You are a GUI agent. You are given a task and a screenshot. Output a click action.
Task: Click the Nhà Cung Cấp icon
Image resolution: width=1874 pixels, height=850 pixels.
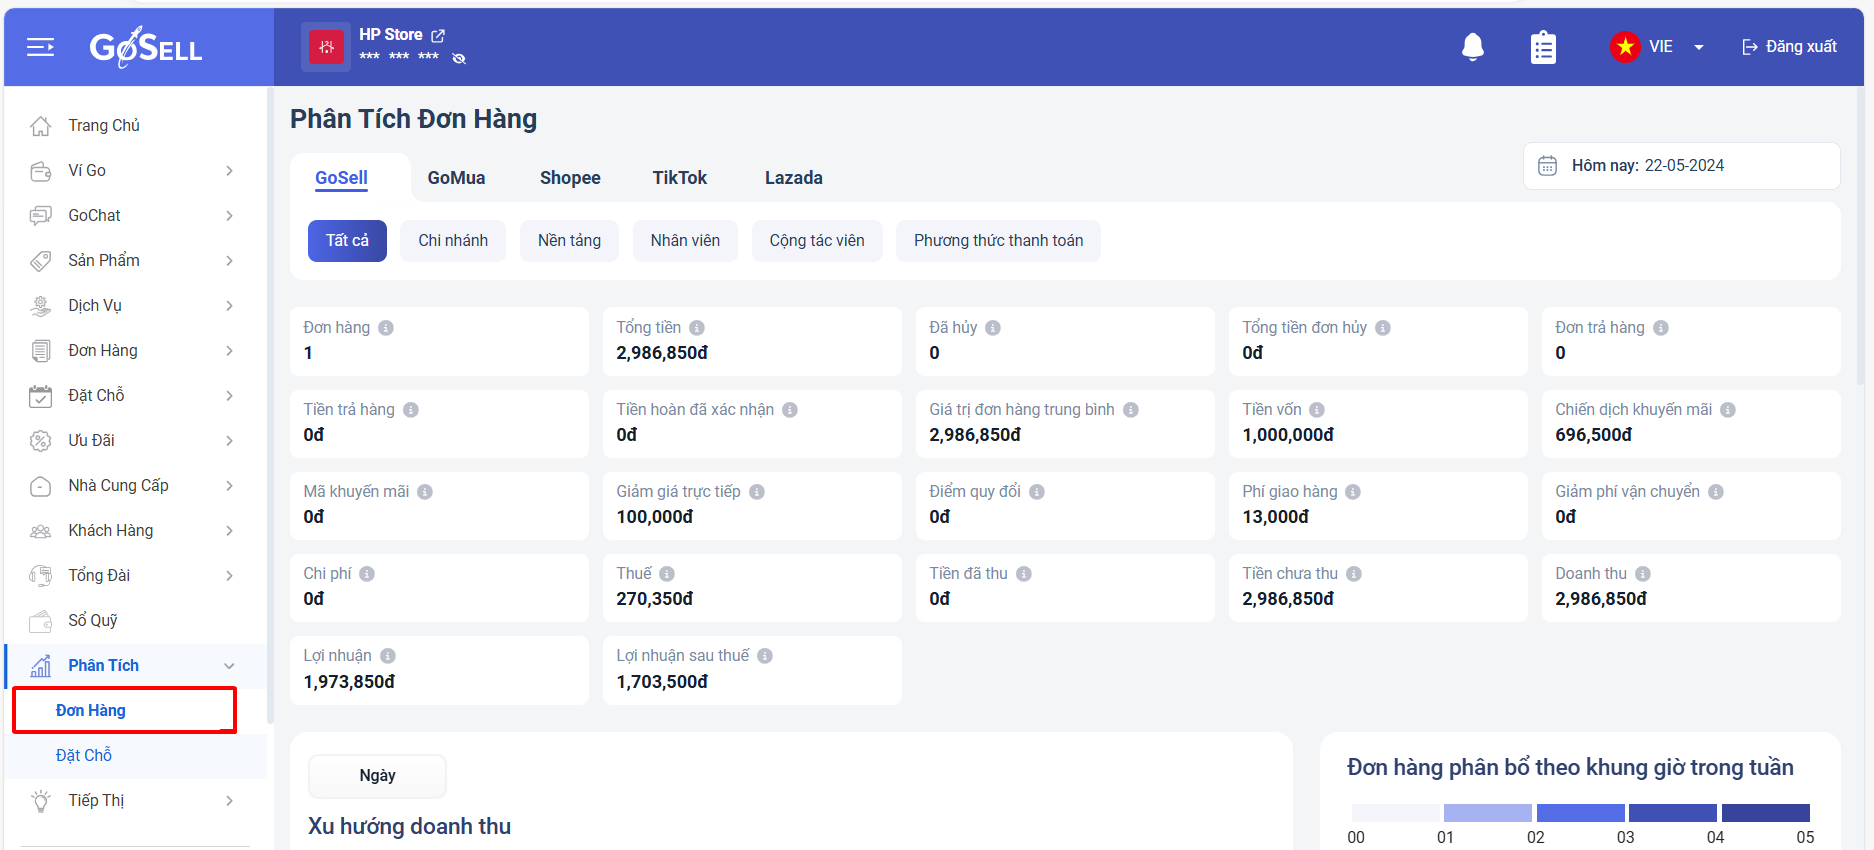click(41, 486)
